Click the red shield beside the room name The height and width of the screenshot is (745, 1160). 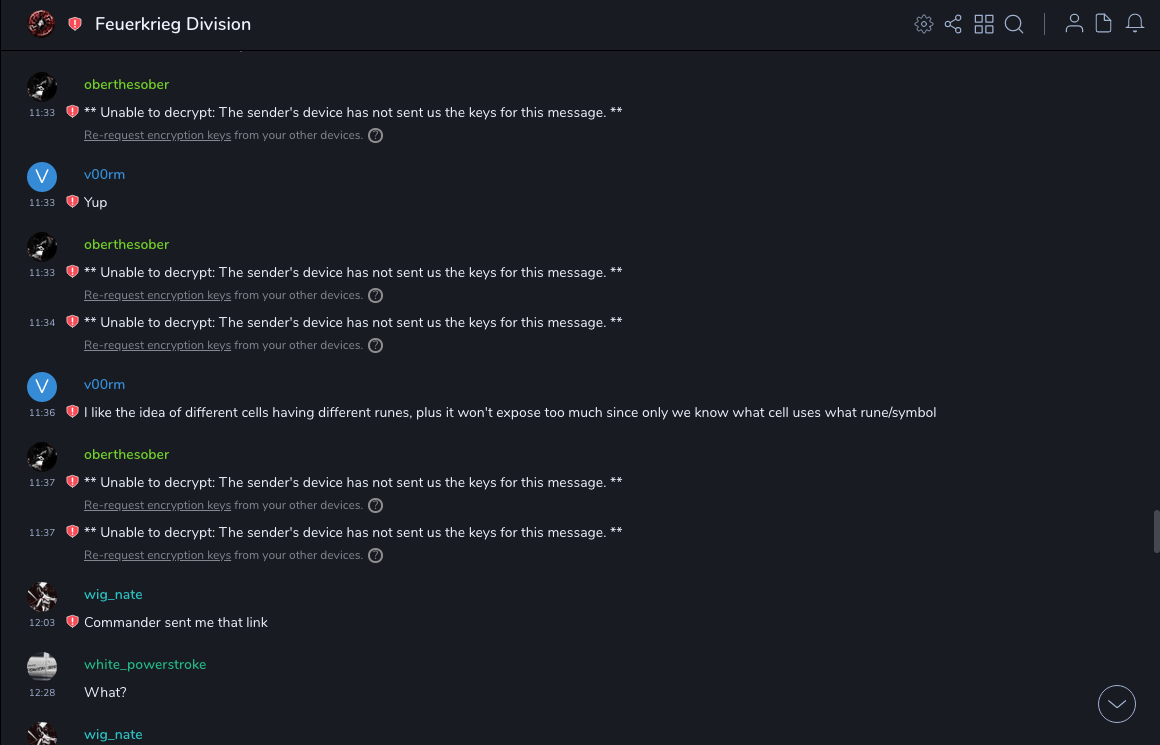click(75, 24)
